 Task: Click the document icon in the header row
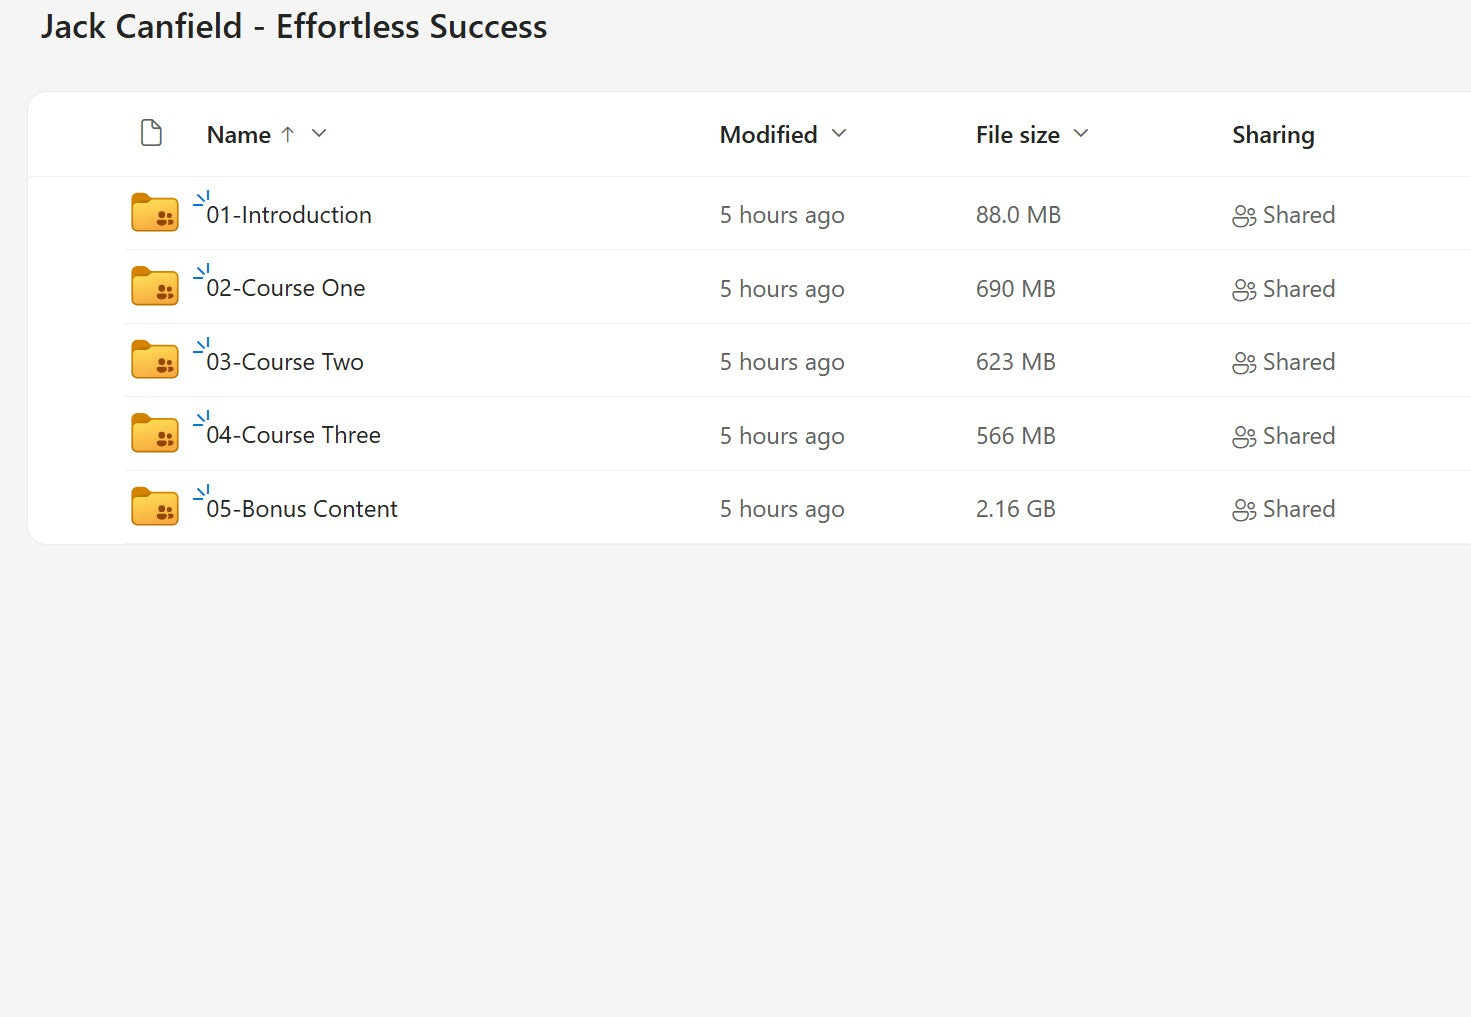151,131
